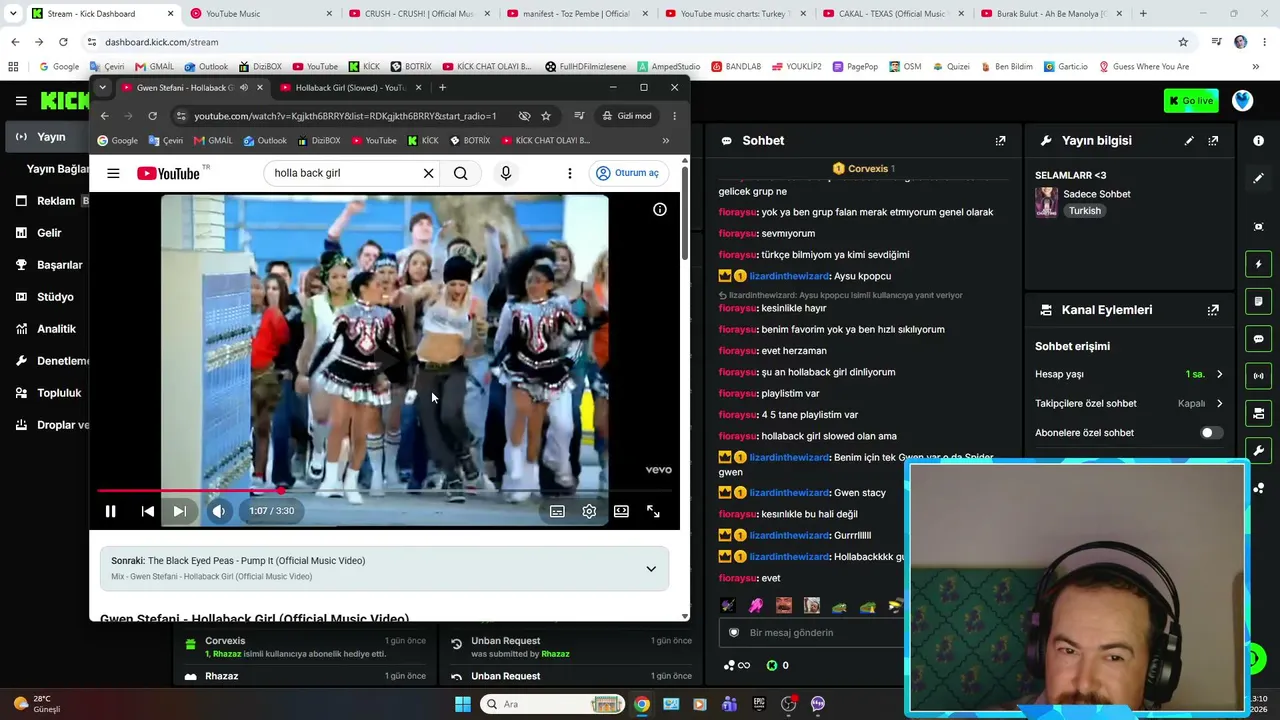Open third-party cookies blocked eye icon

click(x=524, y=116)
